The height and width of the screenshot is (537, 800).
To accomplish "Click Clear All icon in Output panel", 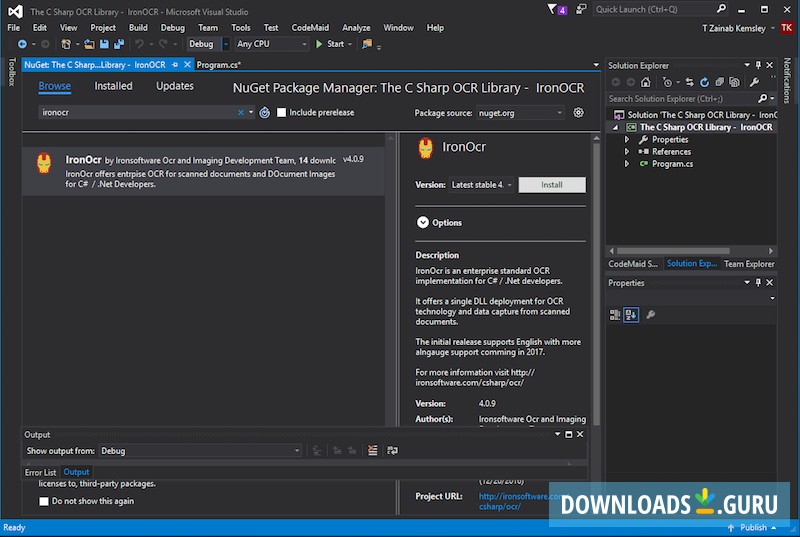I will [x=372, y=451].
